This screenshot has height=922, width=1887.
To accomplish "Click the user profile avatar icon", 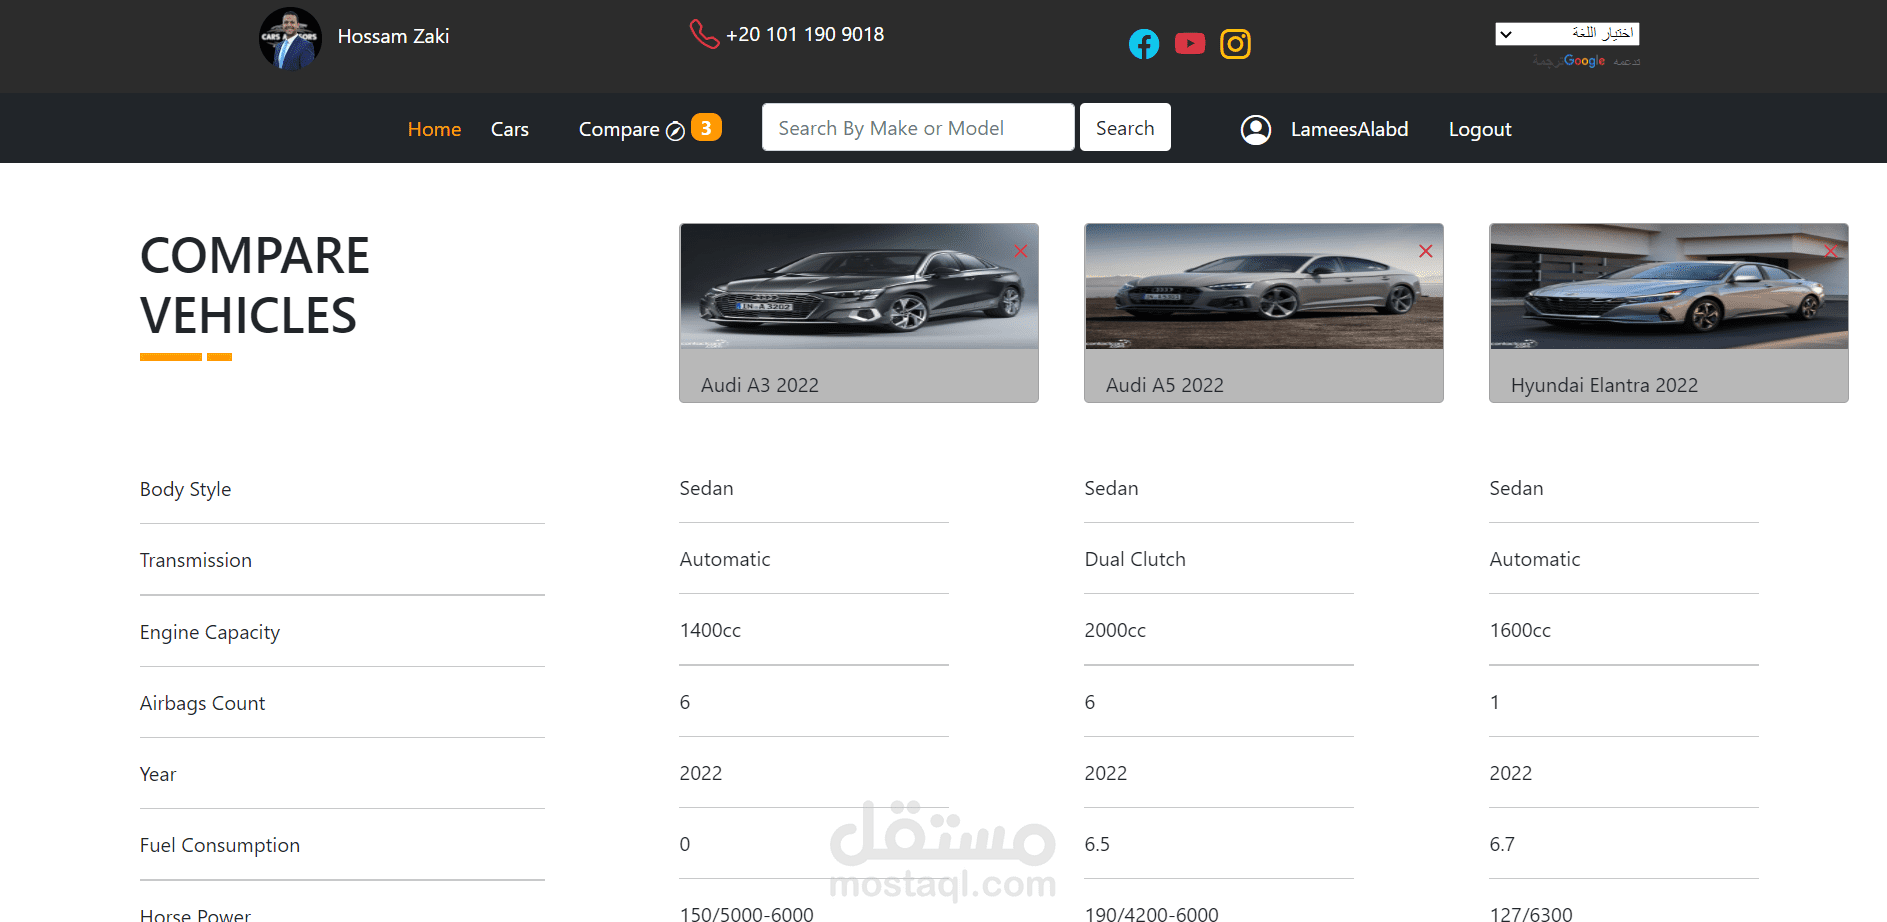I will click(x=1255, y=129).
